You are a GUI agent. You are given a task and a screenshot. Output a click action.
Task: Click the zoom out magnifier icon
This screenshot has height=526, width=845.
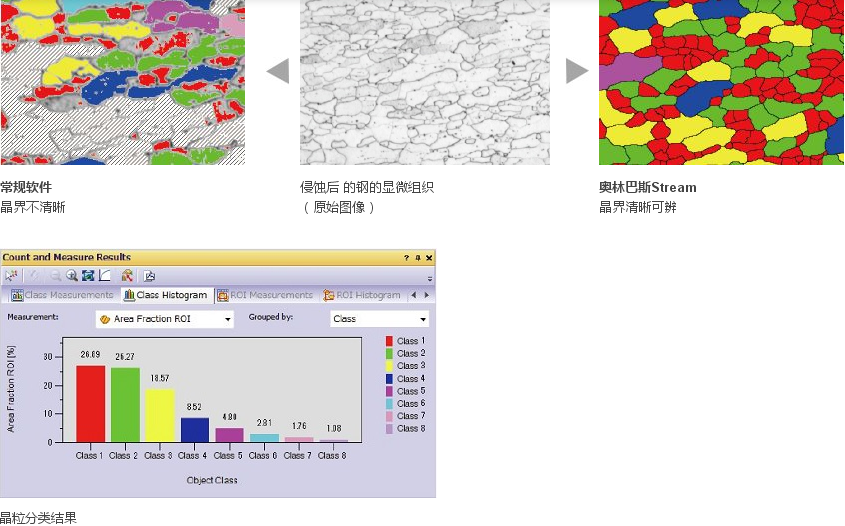tap(55, 275)
